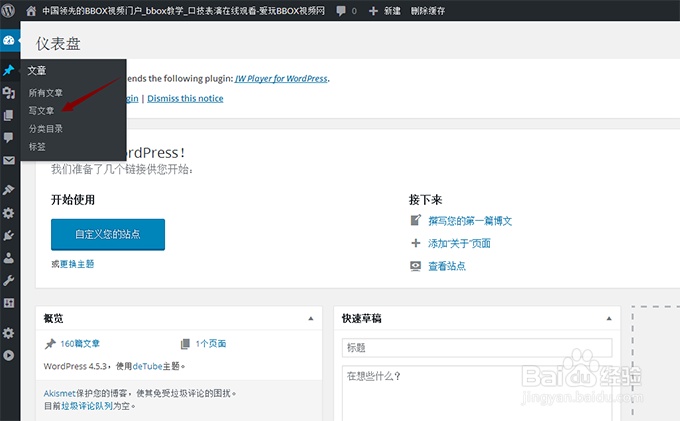The width and height of the screenshot is (680, 421).
Task: Click 删除缓存 in the admin bar
Action: [428, 11]
